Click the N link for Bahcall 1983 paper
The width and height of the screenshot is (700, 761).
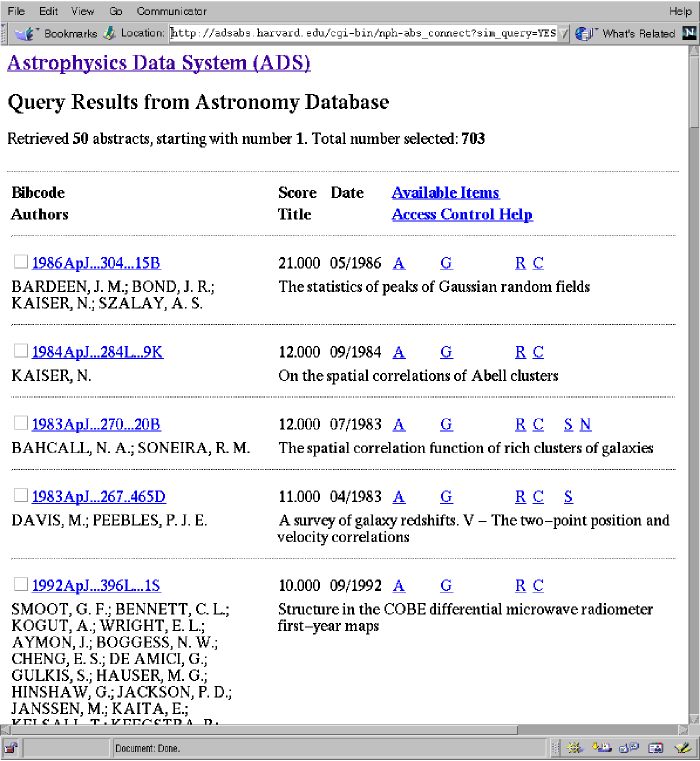585,424
